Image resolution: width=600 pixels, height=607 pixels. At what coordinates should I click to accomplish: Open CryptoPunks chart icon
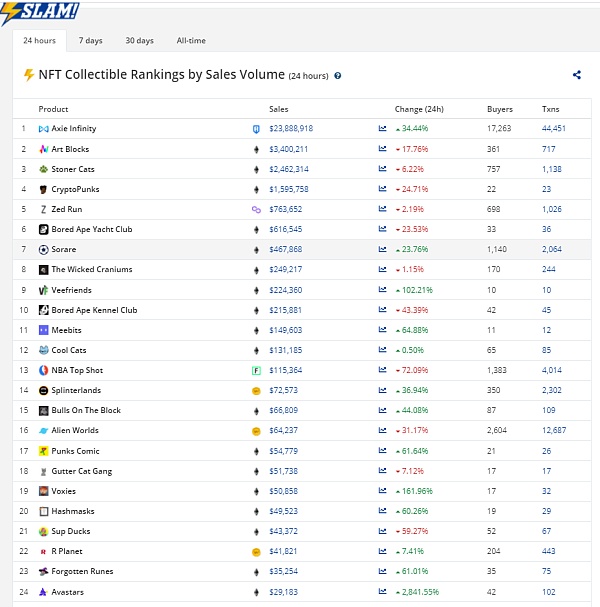382,189
